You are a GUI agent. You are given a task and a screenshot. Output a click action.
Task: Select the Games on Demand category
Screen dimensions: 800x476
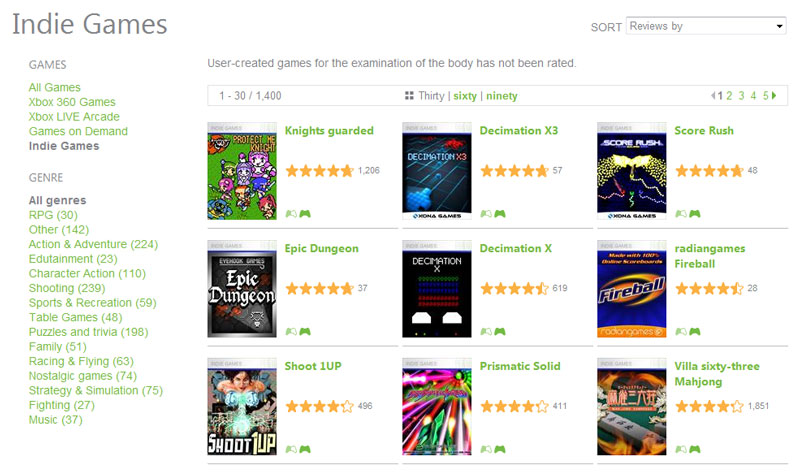click(x=78, y=132)
